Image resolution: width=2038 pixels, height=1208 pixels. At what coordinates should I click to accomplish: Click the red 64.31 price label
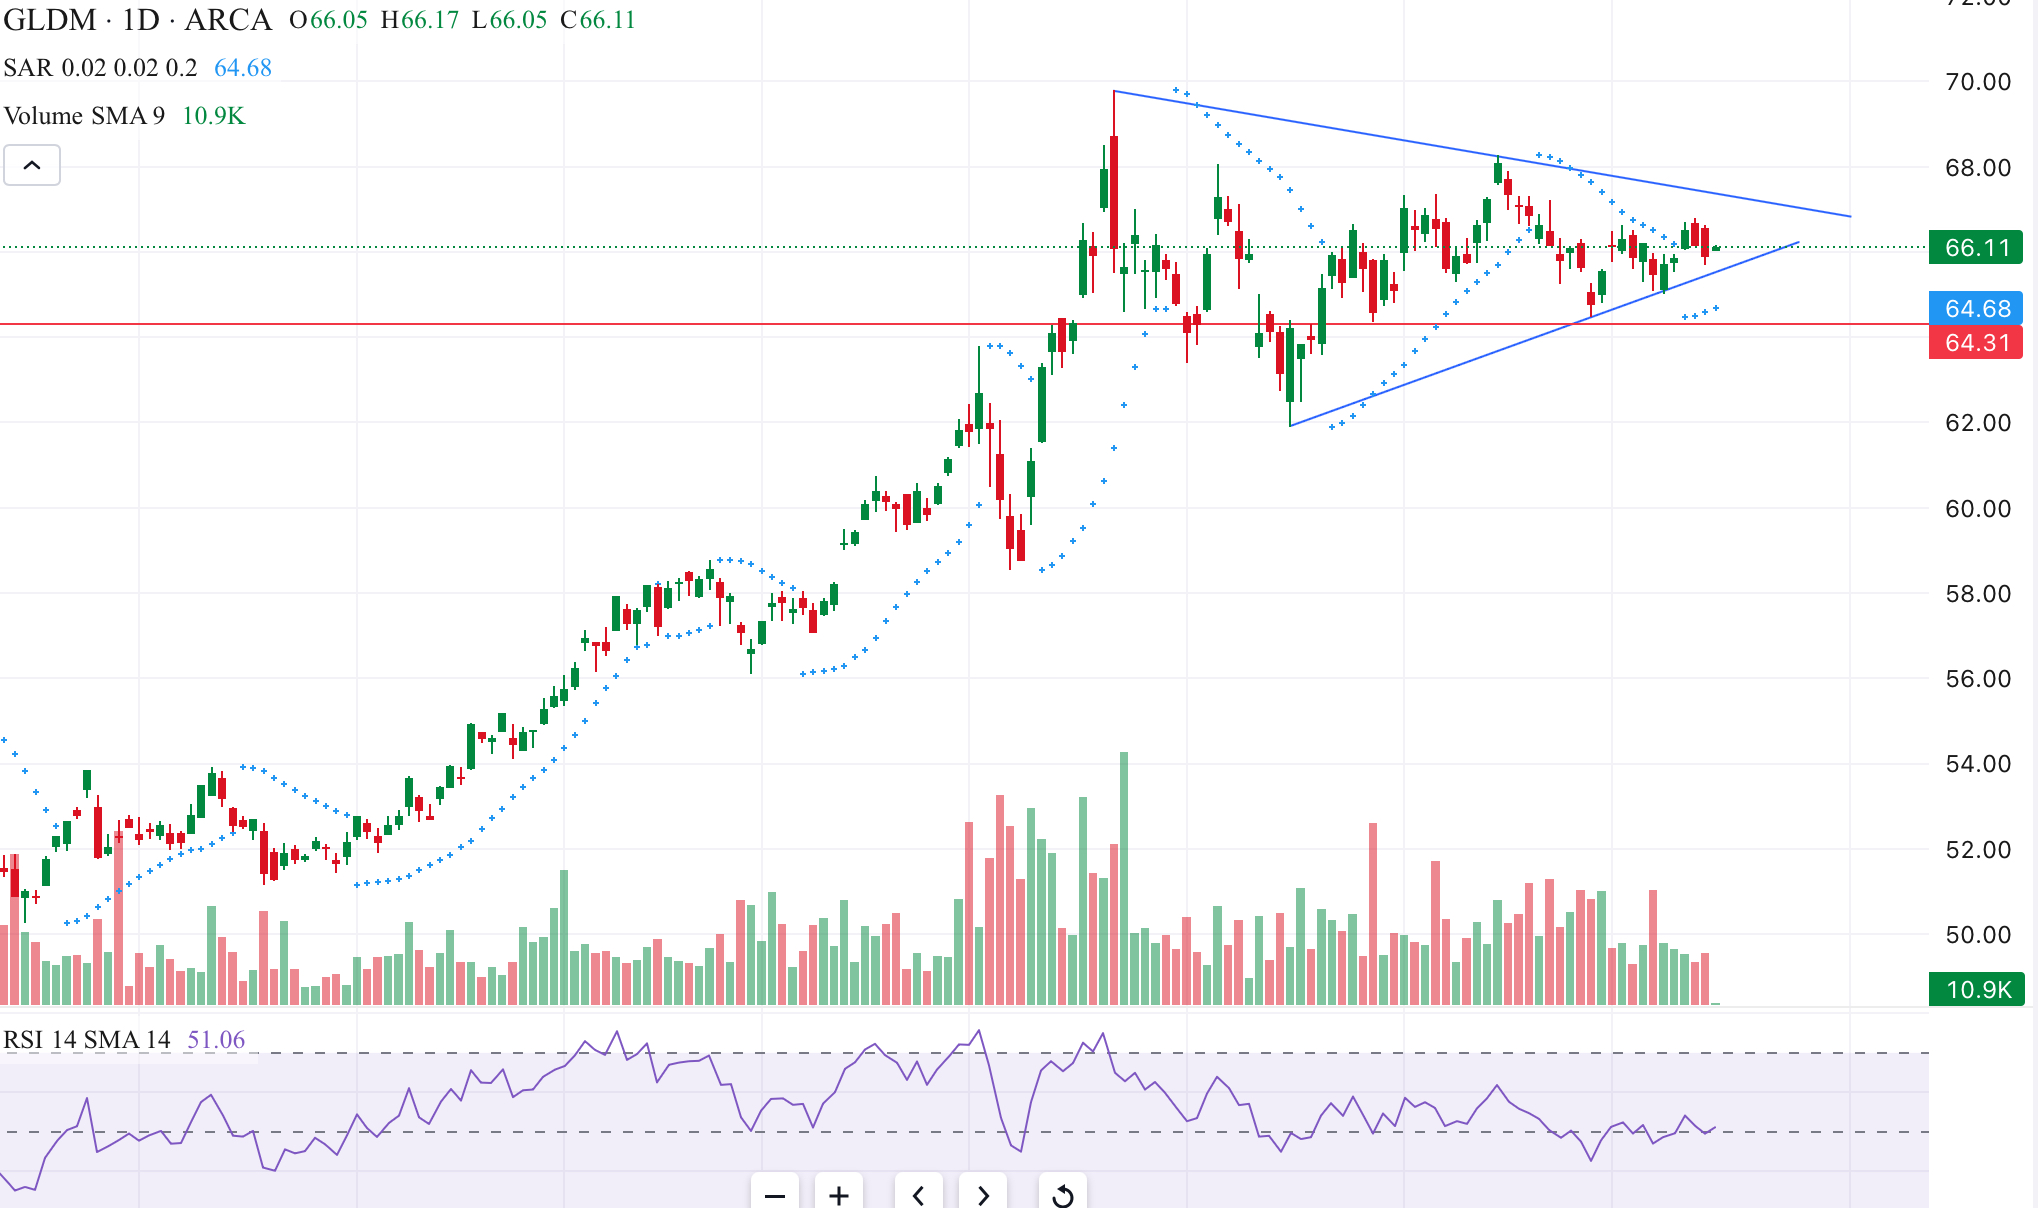pyautogui.click(x=1976, y=343)
